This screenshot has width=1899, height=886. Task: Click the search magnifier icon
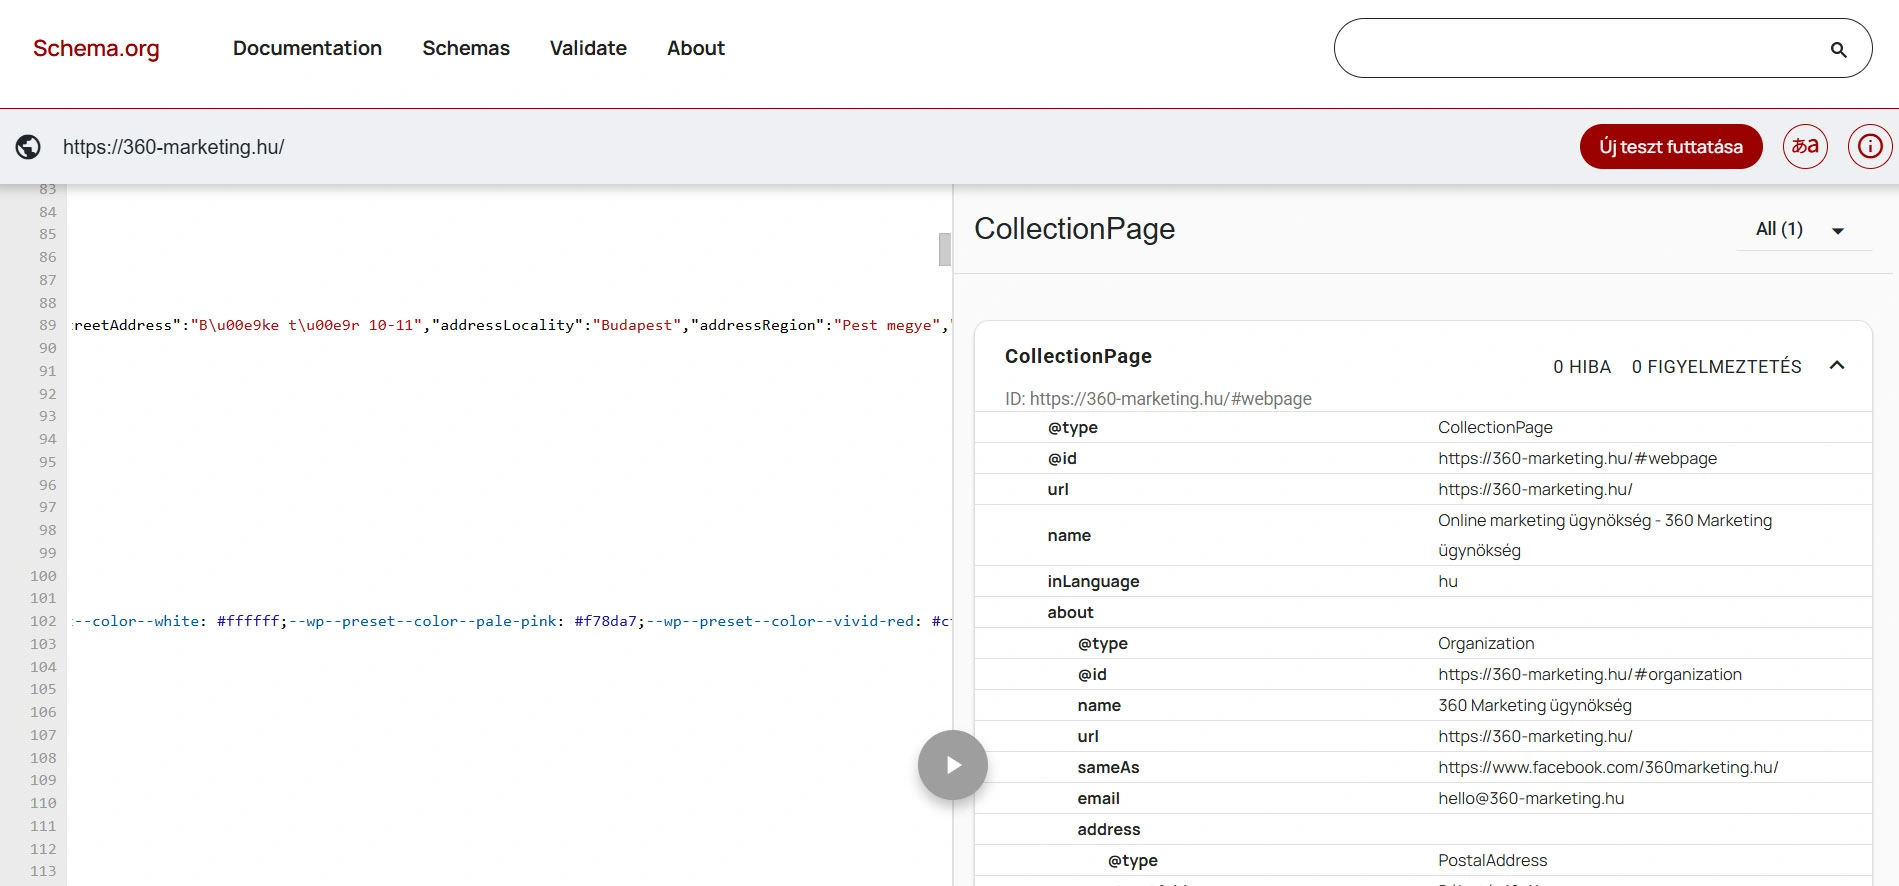click(x=1838, y=49)
